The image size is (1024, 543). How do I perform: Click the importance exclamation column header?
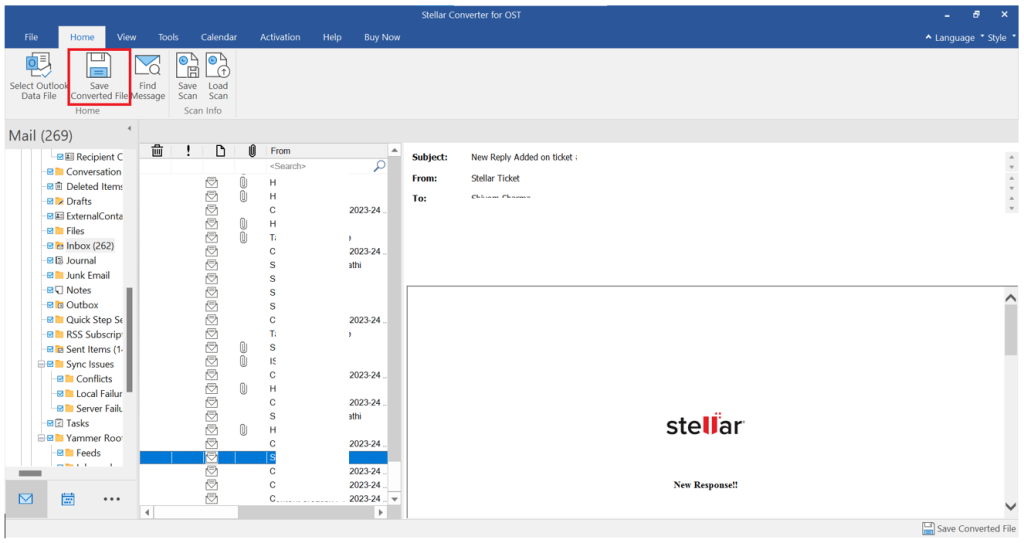(188, 151)
